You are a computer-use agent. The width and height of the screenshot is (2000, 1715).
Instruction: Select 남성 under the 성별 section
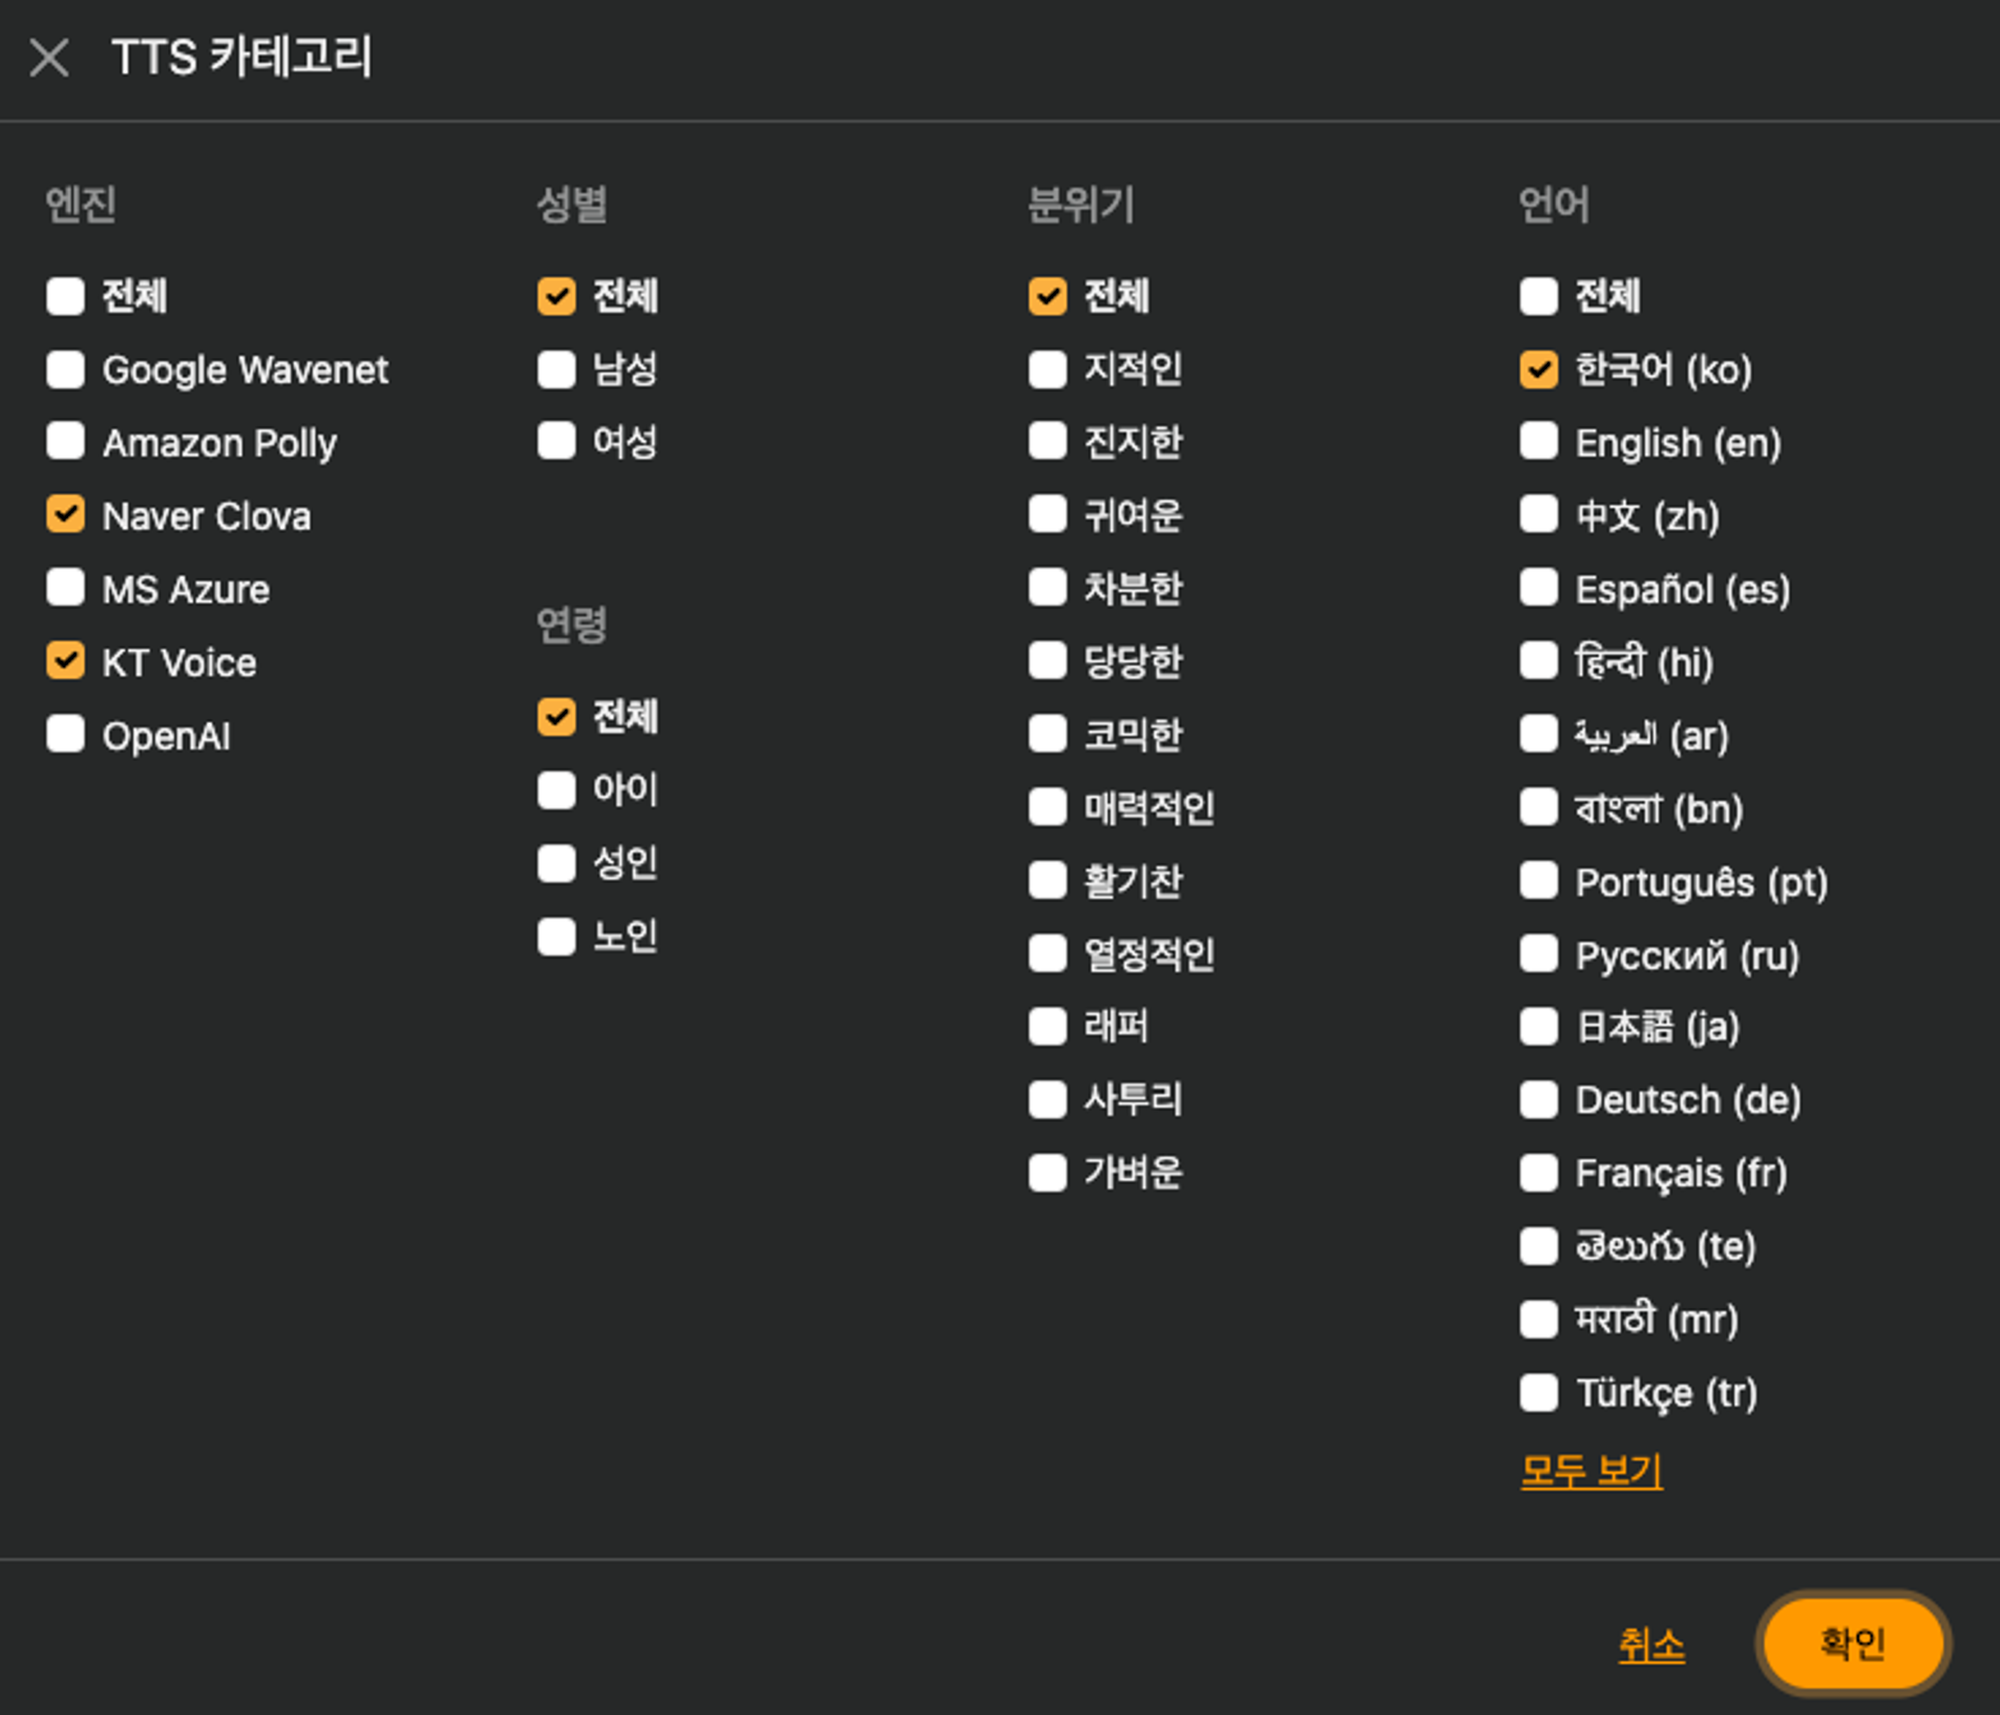[x=556, y=369]
